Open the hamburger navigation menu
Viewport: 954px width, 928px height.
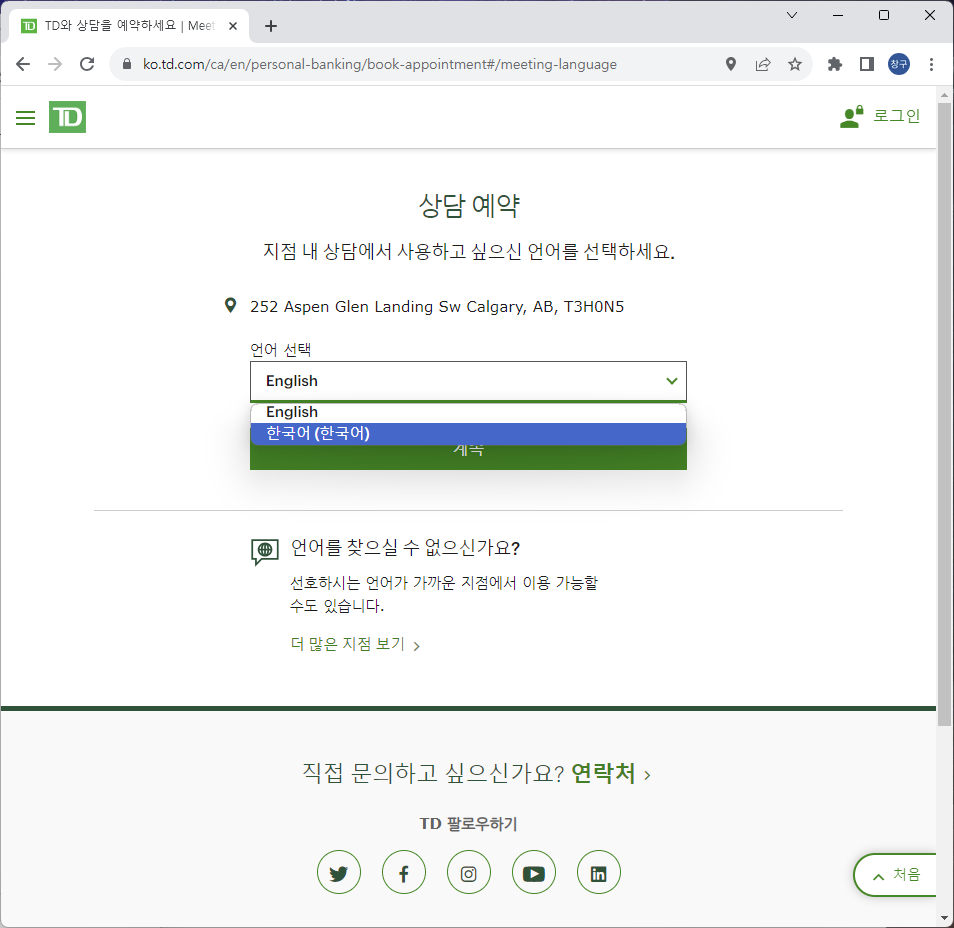tap(25, 117)
